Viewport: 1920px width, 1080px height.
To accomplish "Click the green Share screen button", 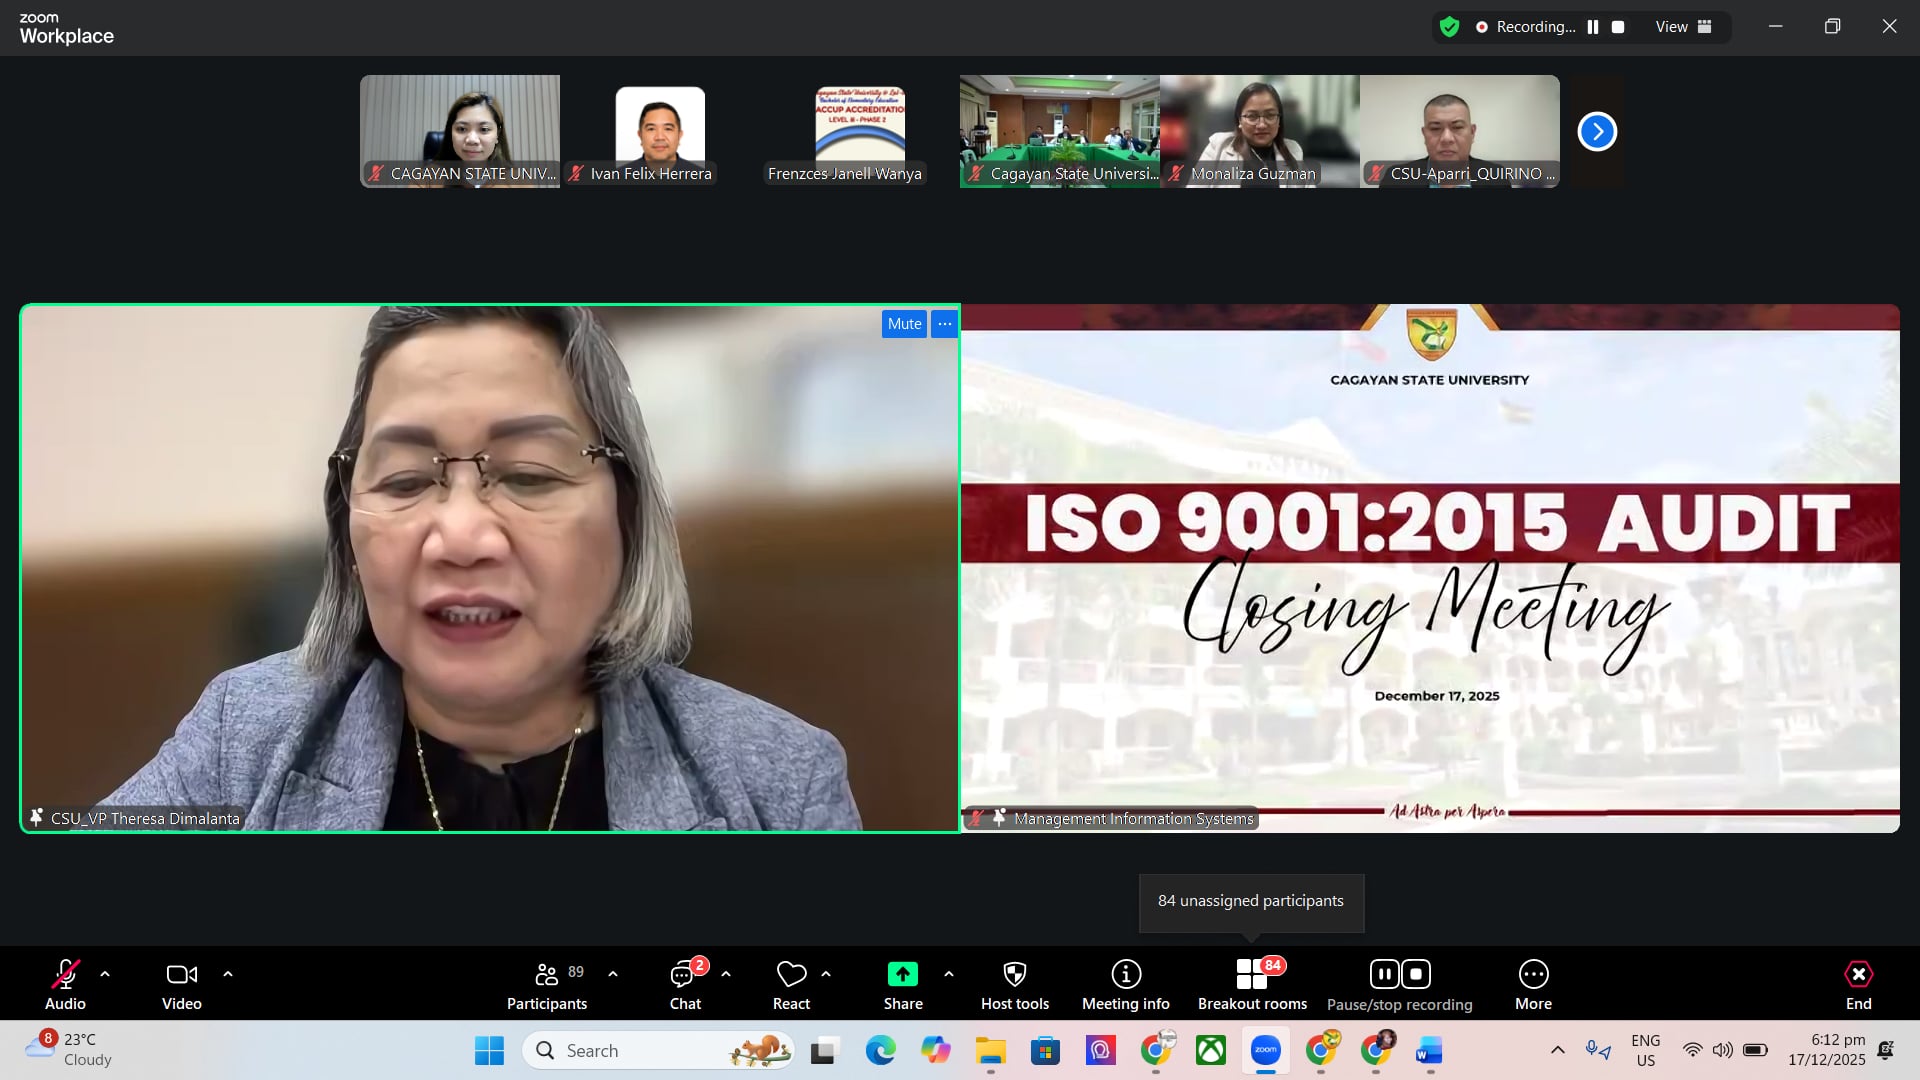I will [x=902, y=975].
